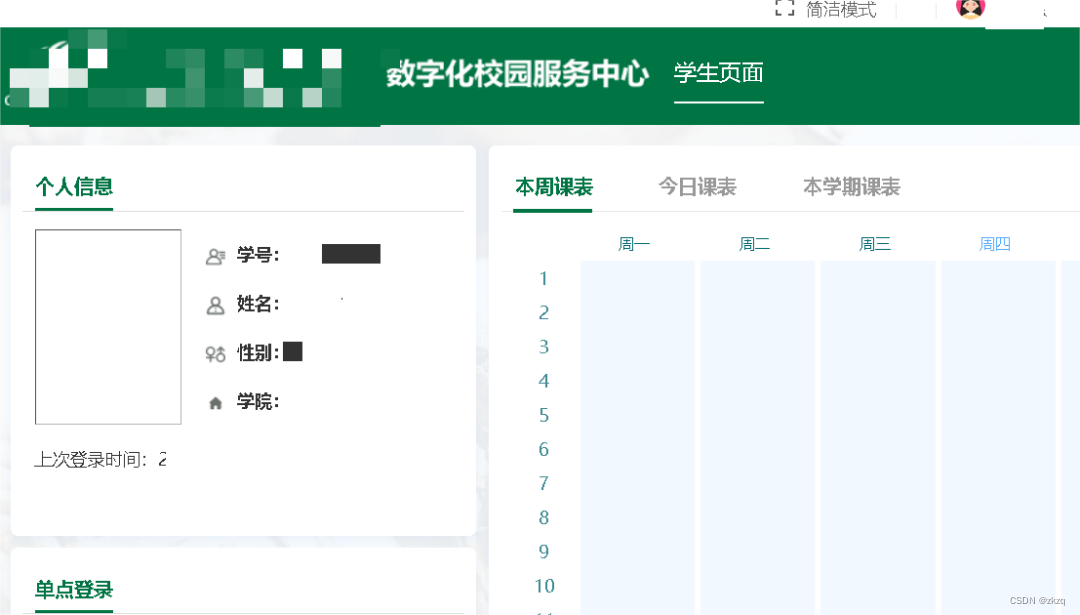Click period number 1 in the timetable
Viewport: 1080px width, 615px height.
(x=543, y=279)
